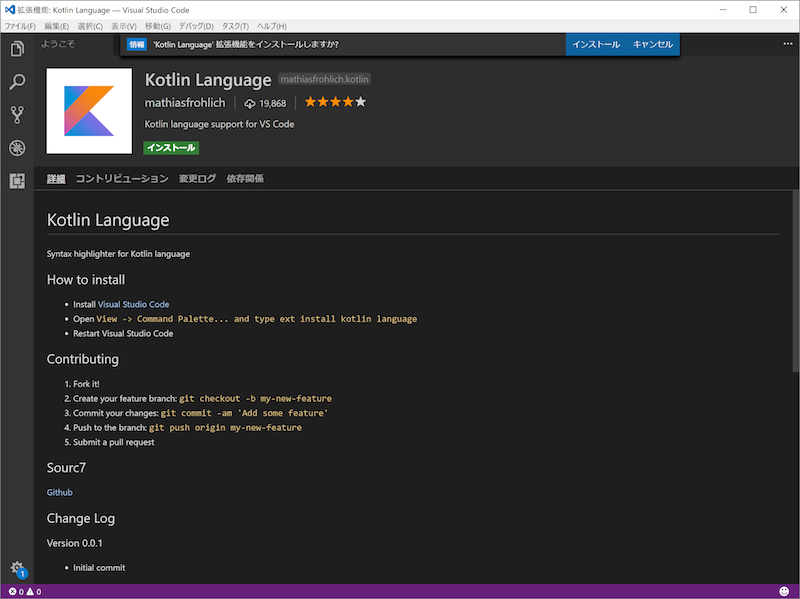Screen dimensions: 800x599
Task: Open the Explorer view in activity bar
Action: coord(17,49)
